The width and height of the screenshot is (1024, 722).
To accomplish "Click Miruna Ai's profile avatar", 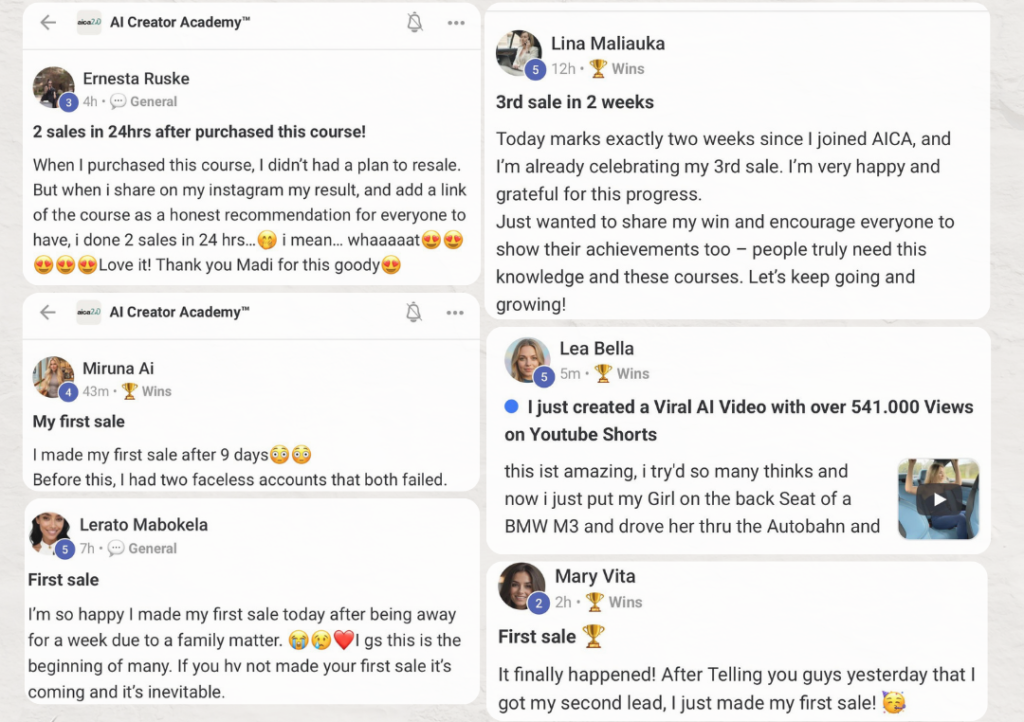I will pyautogui.click(x=53, y=378).
